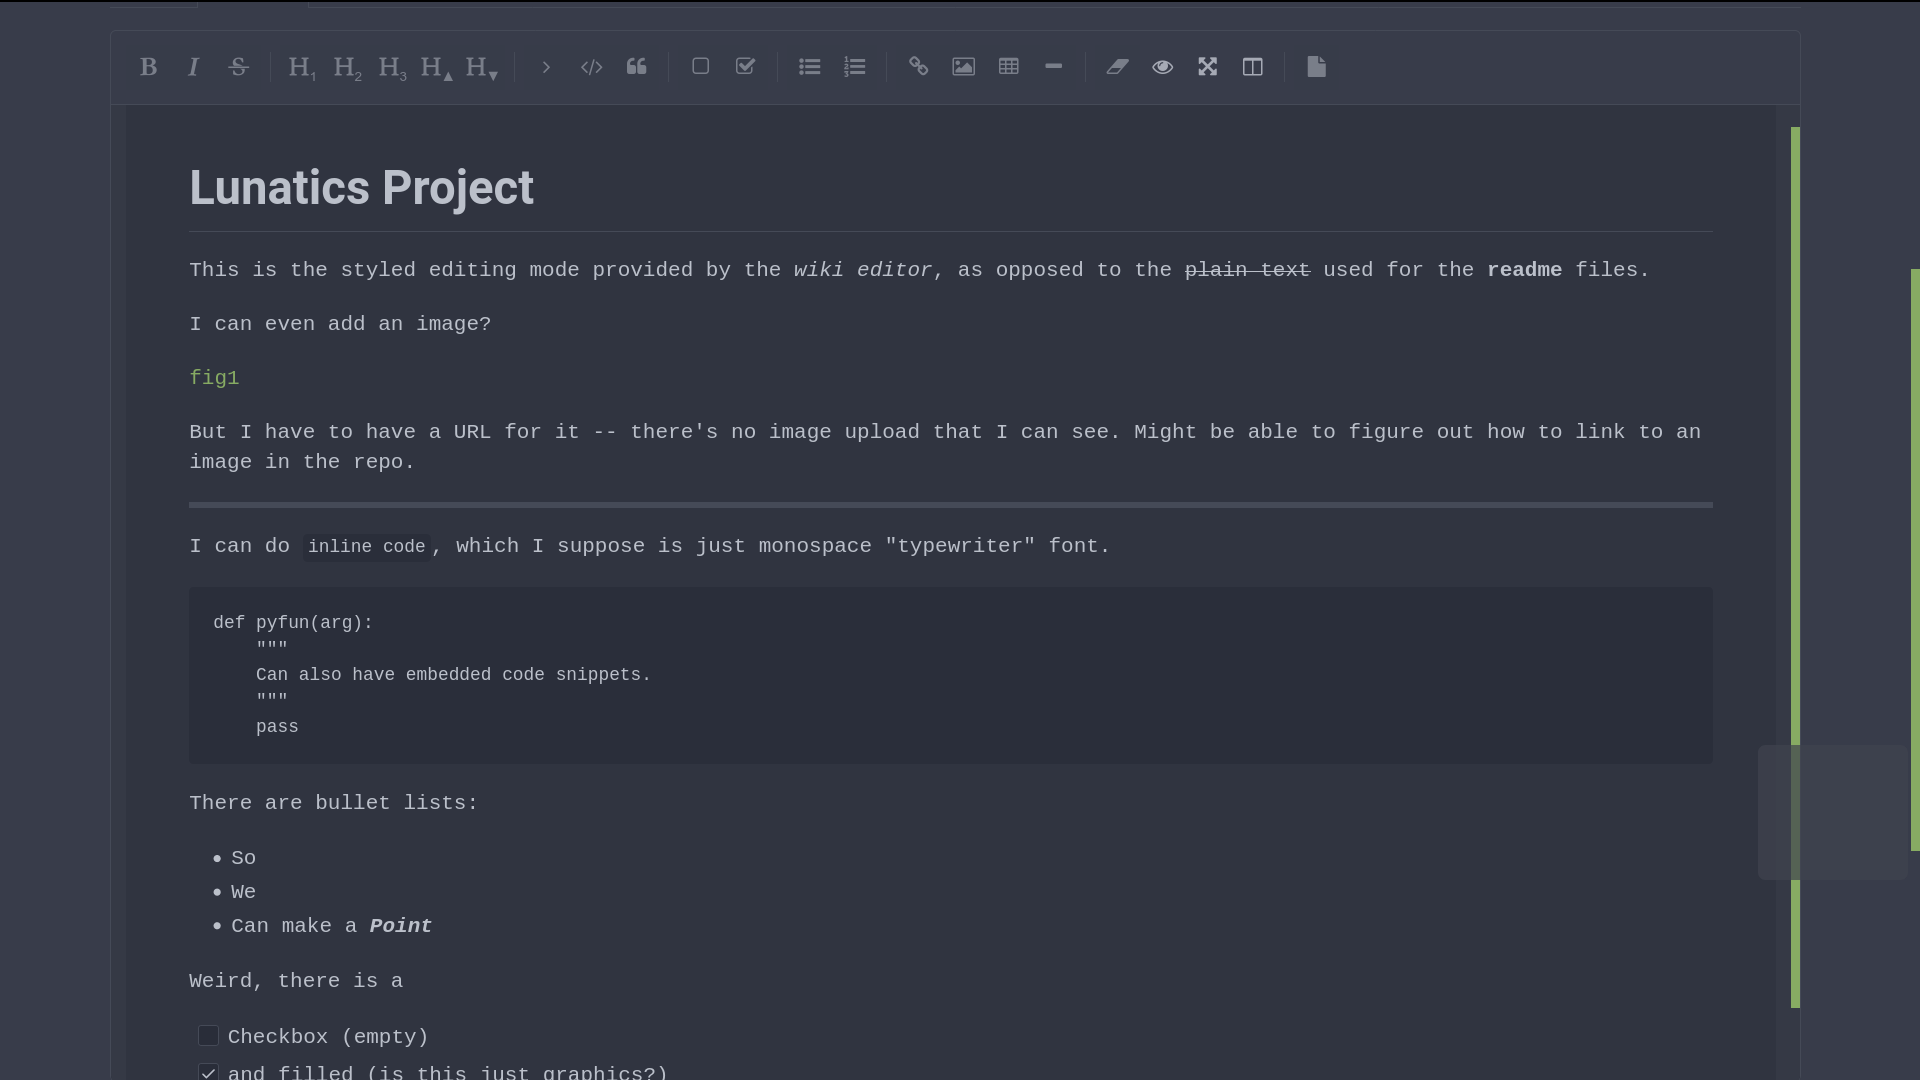Insert image using picture icon
This screenshot has height=1080, width=1920.
963,67
